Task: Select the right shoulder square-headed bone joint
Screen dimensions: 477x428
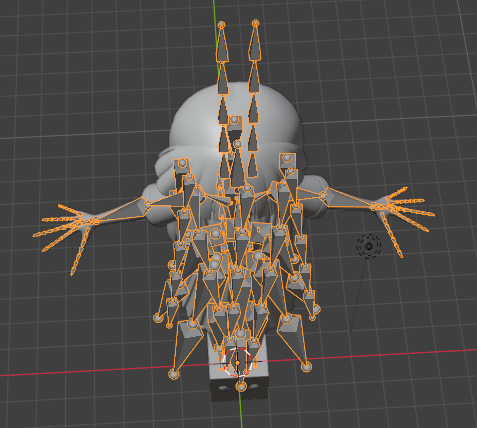Action: coord(287,158)
